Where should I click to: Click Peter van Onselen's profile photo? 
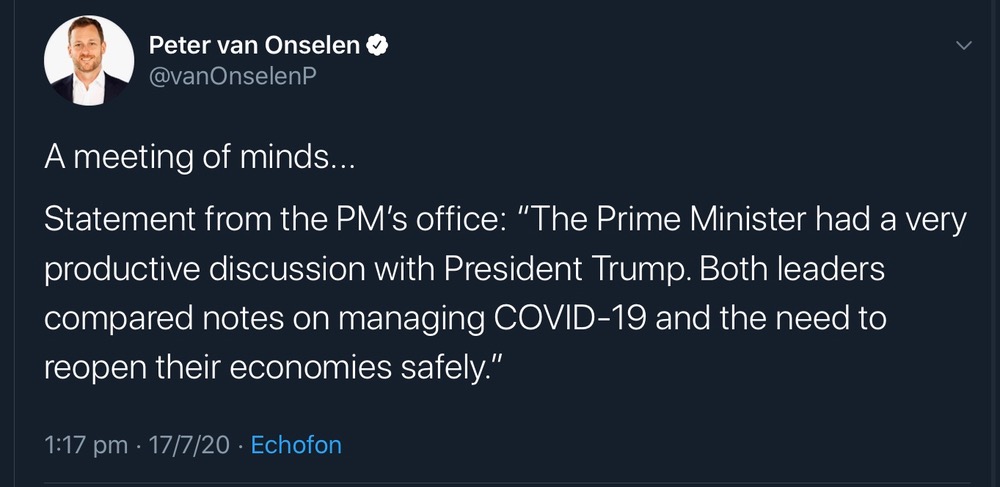tap(89, 61)
